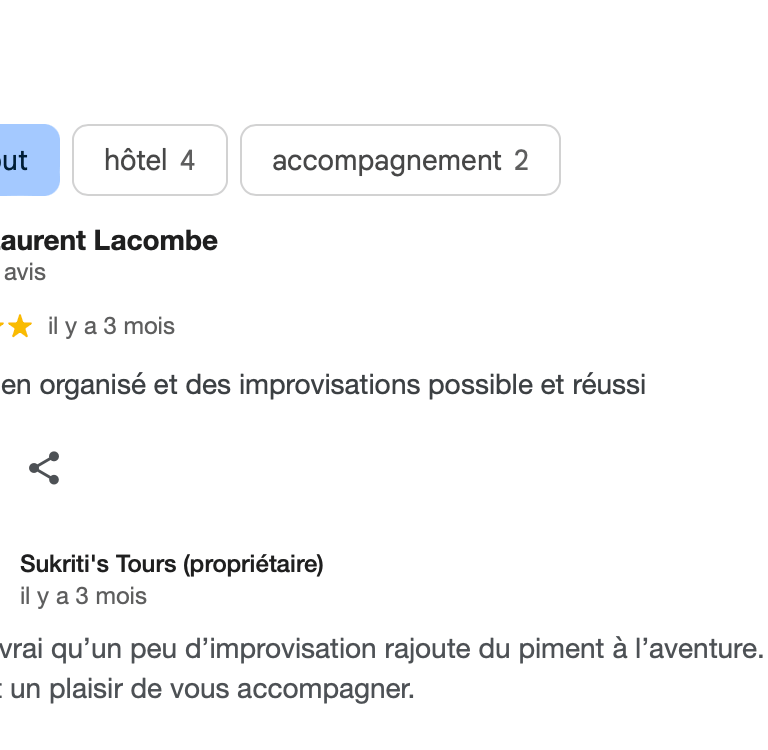Image resolution: width=768 pixels, height=750 pixels.
Task: Click the number 2 in the accompagnement chip
Action: tap(521, 160)
